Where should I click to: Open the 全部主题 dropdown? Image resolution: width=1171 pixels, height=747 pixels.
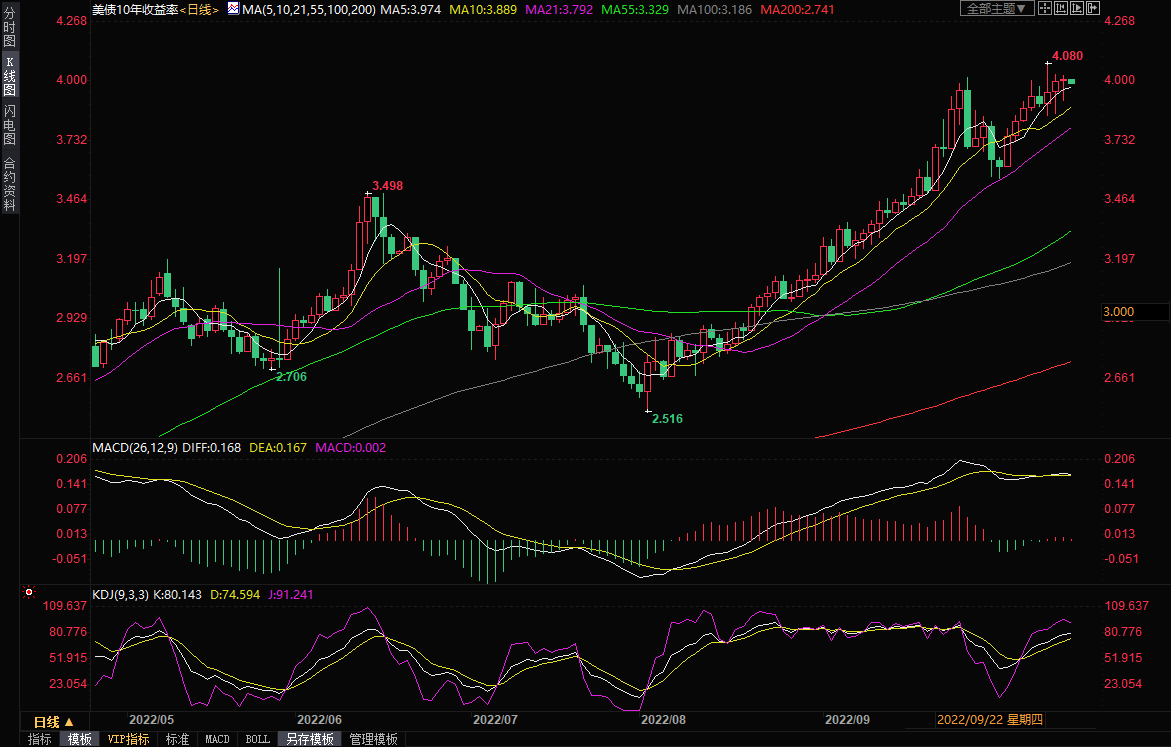pos(995,8)
